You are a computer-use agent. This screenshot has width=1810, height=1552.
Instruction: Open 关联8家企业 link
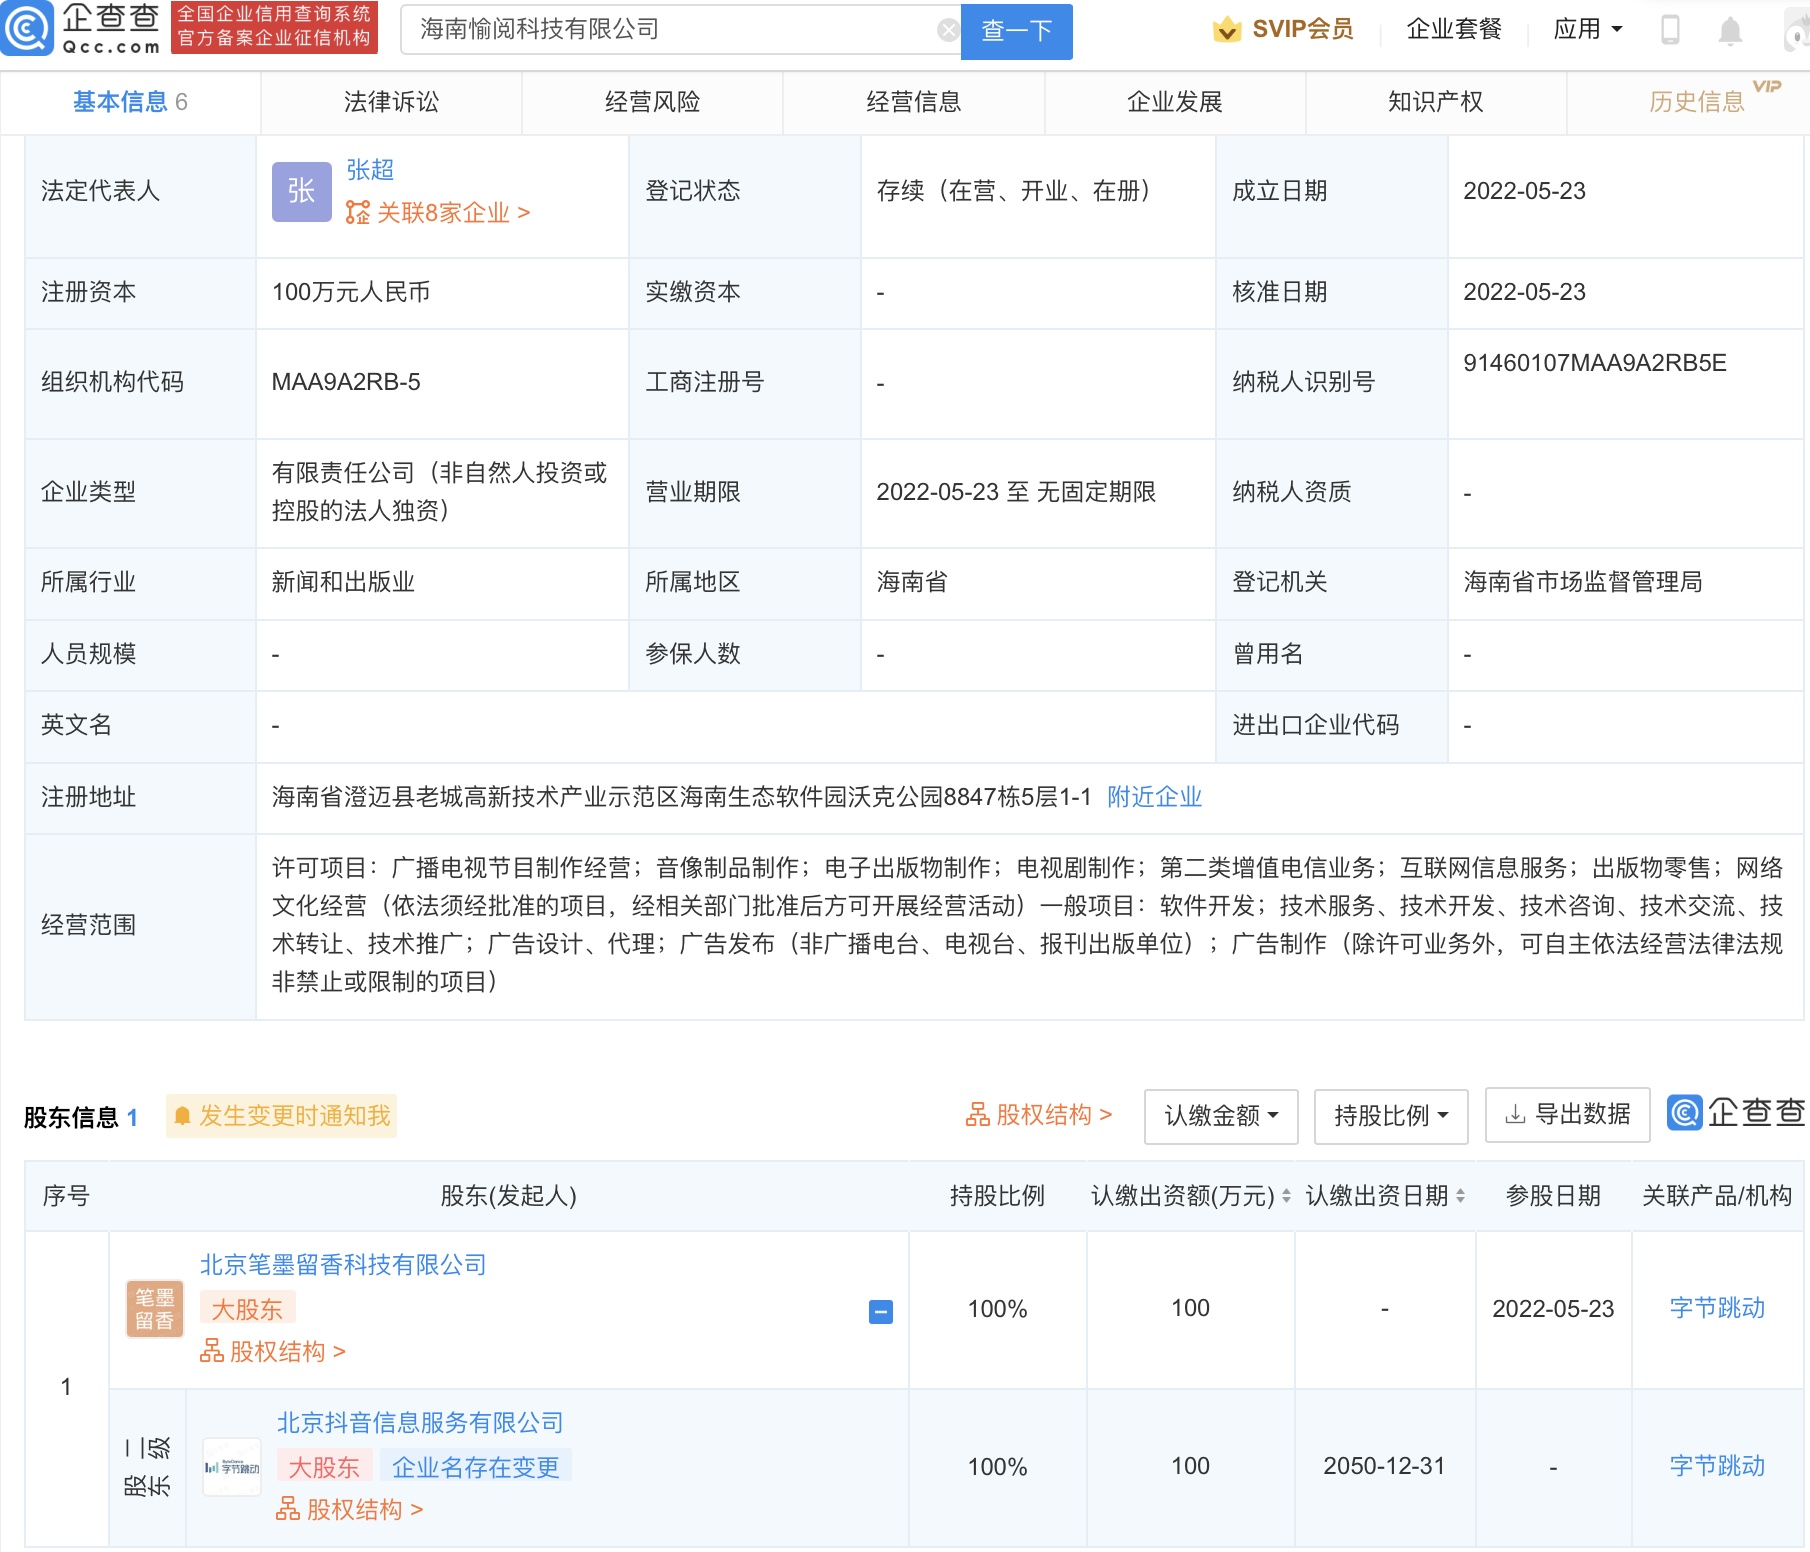[438, 213]
